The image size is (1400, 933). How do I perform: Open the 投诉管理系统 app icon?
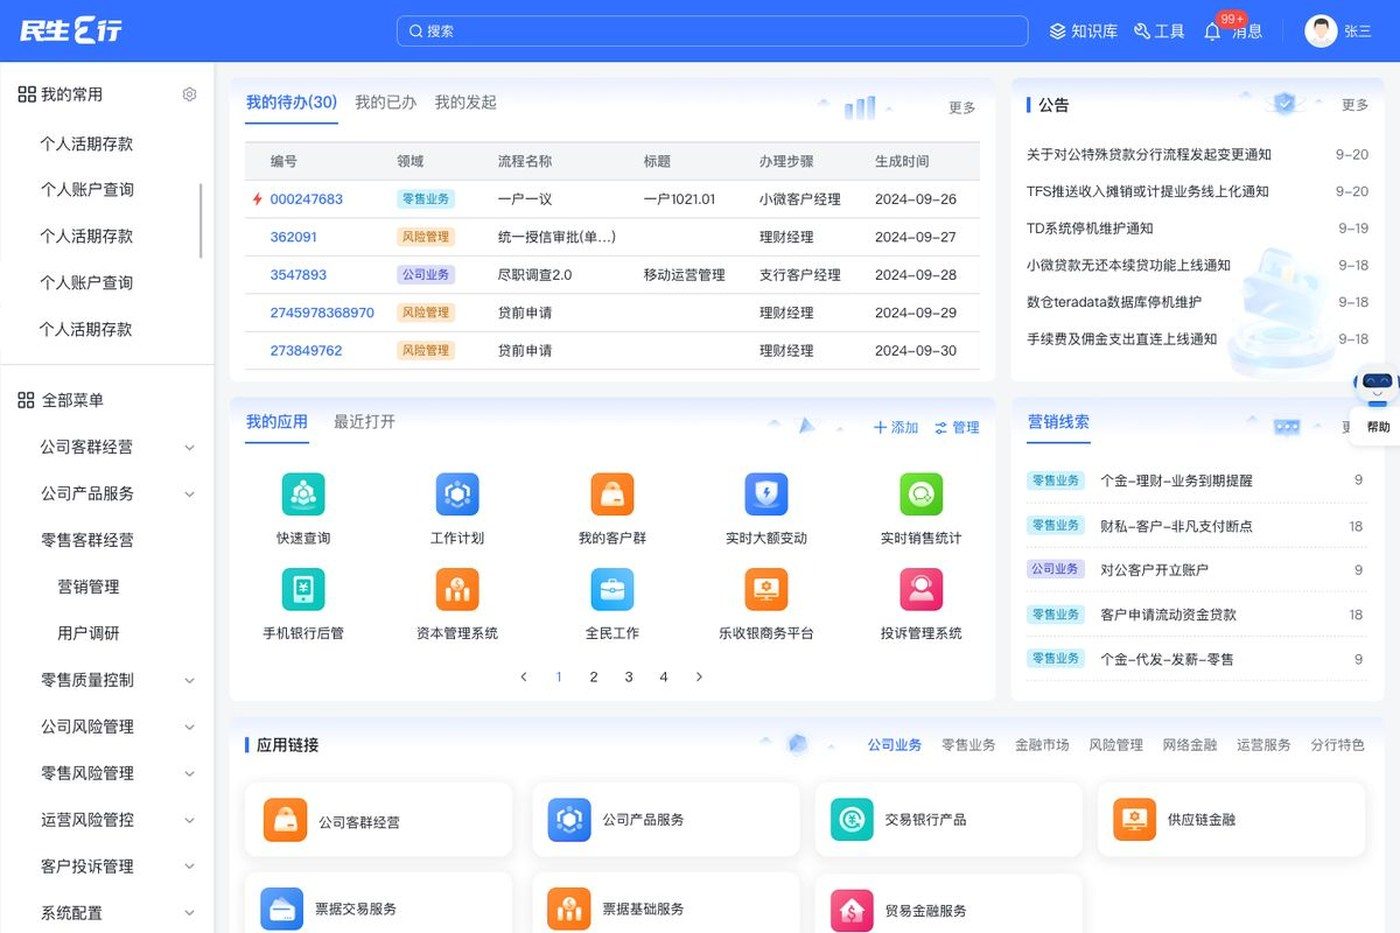[921, 589]
